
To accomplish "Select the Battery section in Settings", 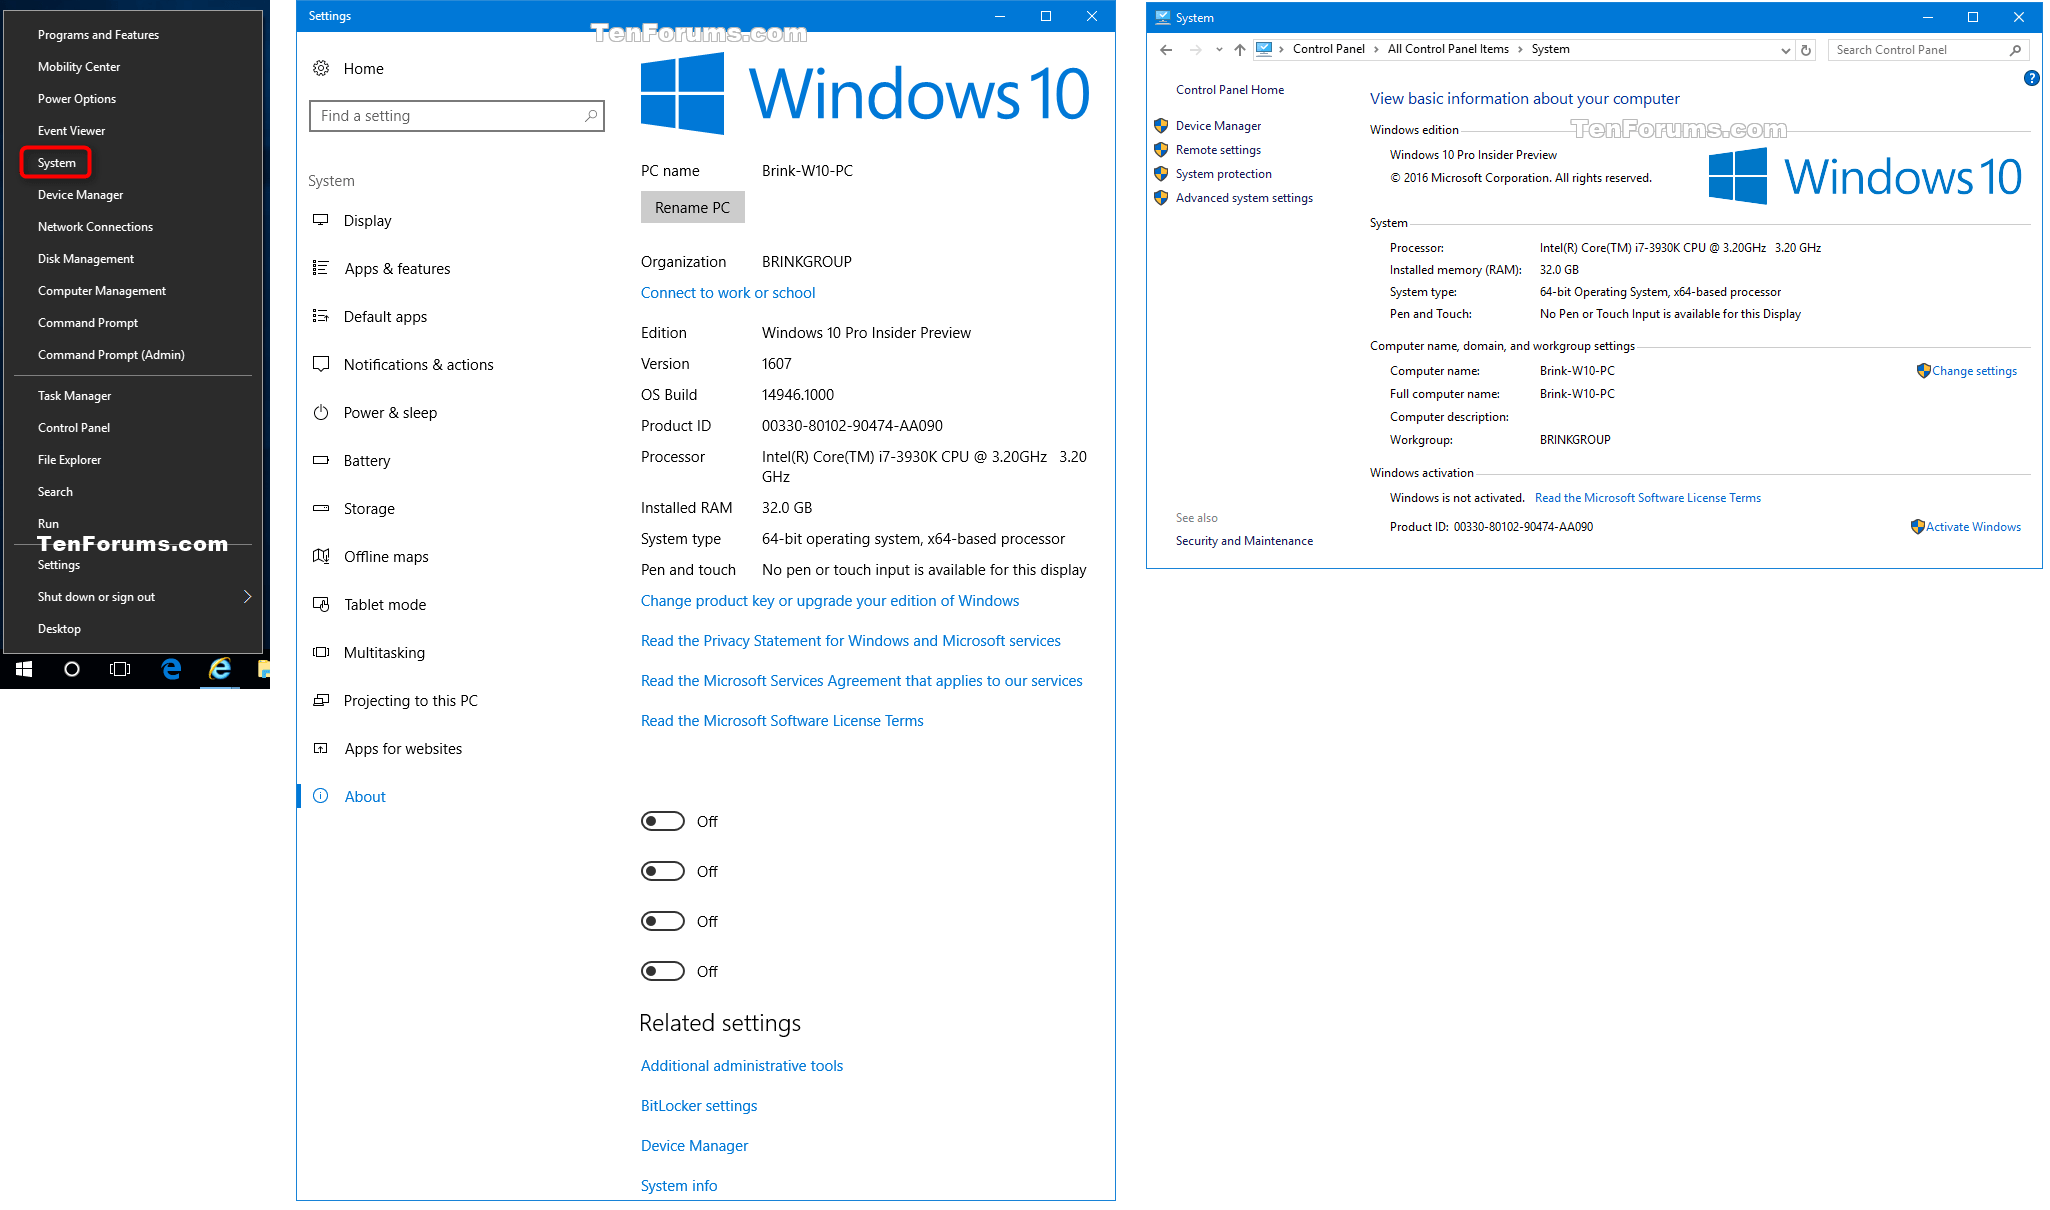I will (x=367, y=460).
